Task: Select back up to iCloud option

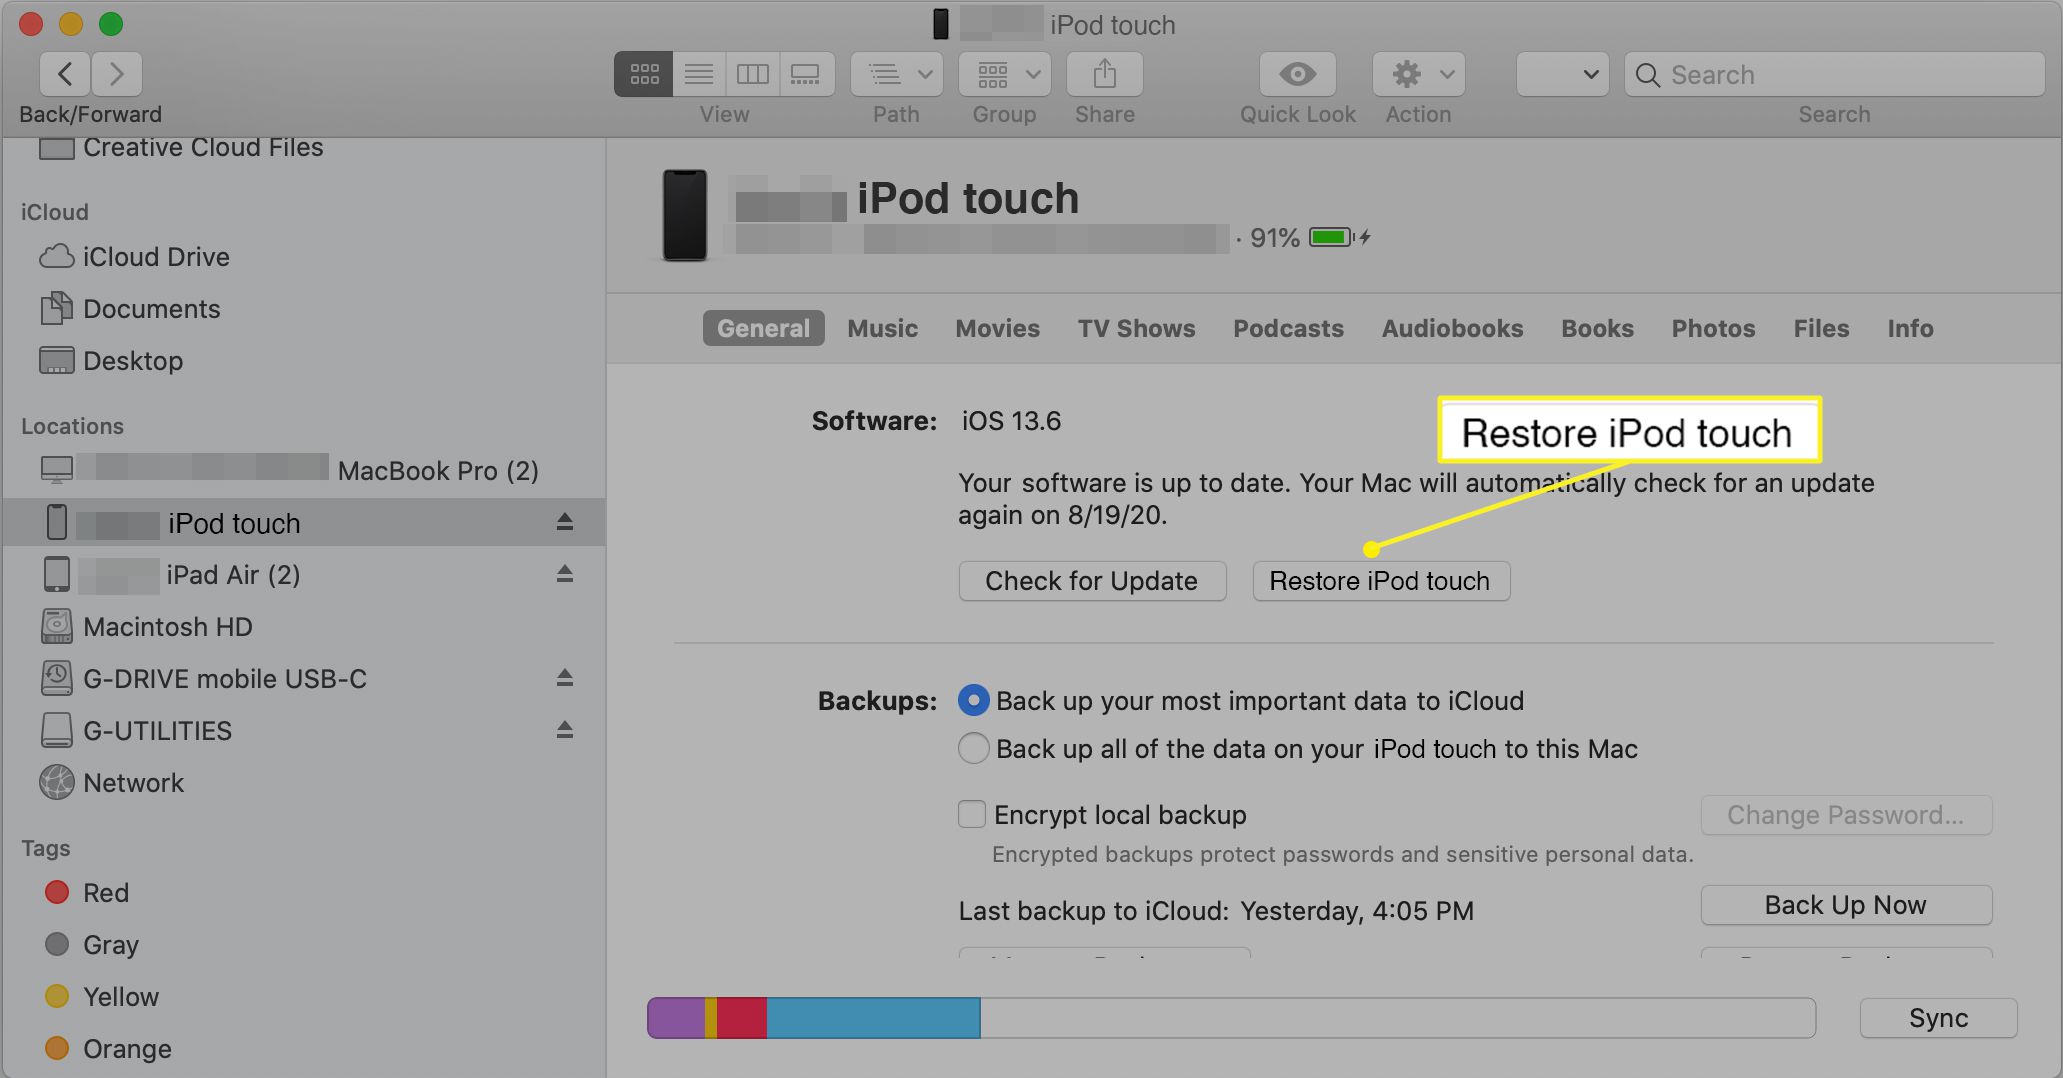Action: (973, 700)
